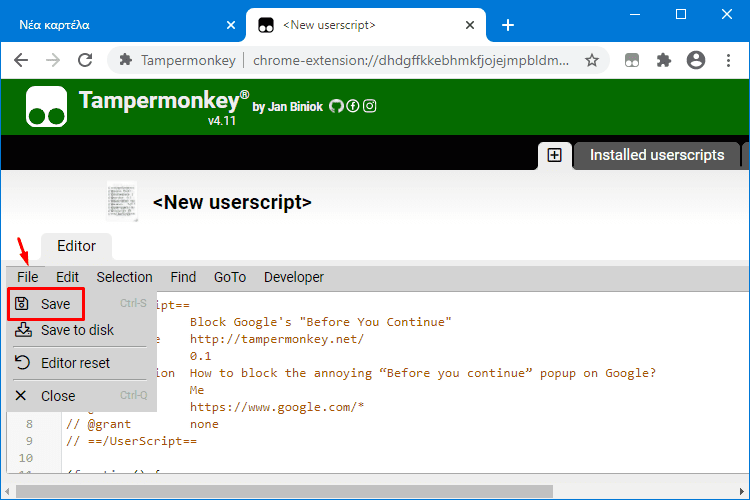Close the <New userscript> tab
750x500 pixels.
coord(470,25)
